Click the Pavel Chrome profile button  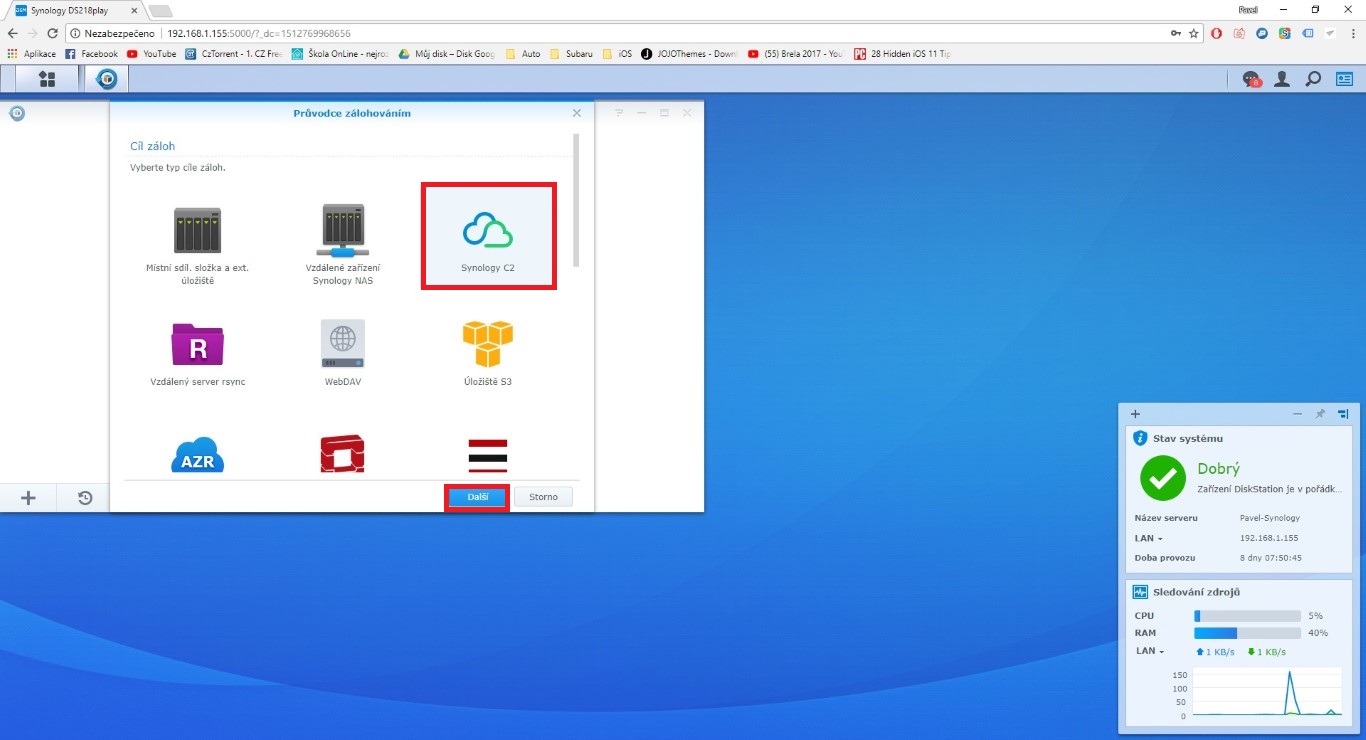click(1248, 9)
